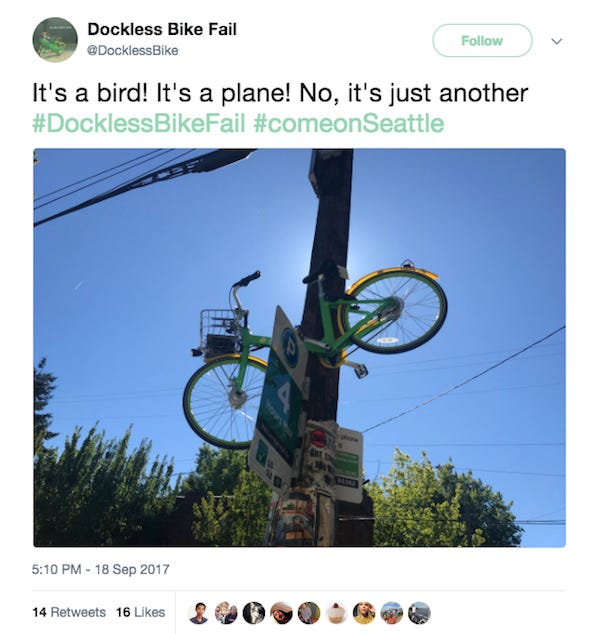The width and height of the screenshot is (600, 634).
Task: View the 14 Retweets list
Action: [x=69, y=612]
